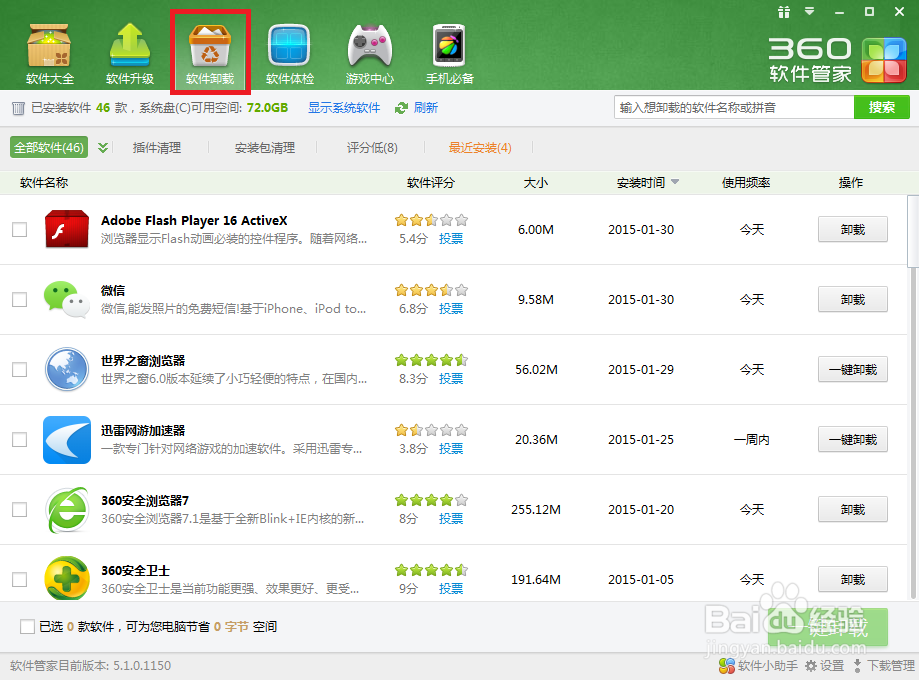919x680 pixels.
Task: Open the 手机必备 phone essentials icon
Action: tap(450, 53)
